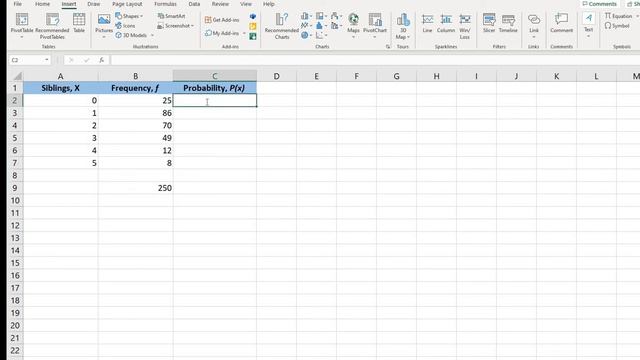Insert a Line sparkline

(427, 23)
